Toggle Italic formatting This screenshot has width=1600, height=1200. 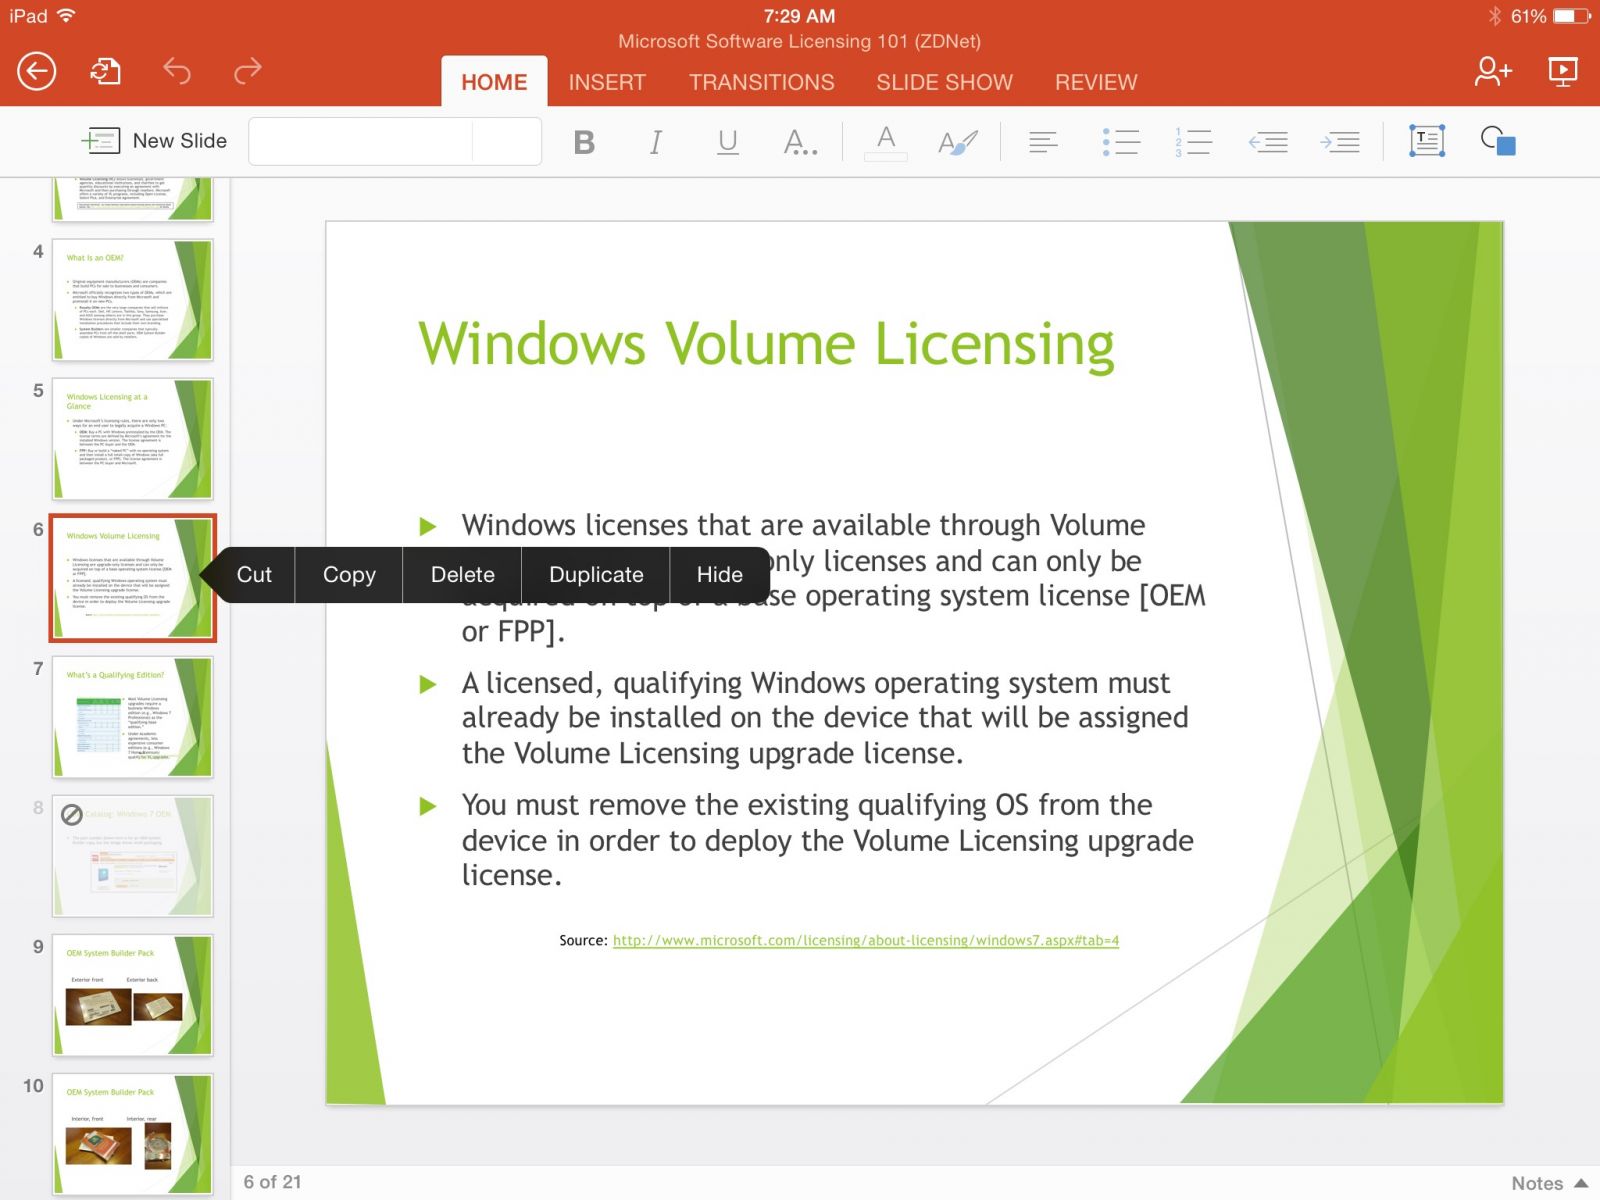pyautogui.click(x=656, y=142)
